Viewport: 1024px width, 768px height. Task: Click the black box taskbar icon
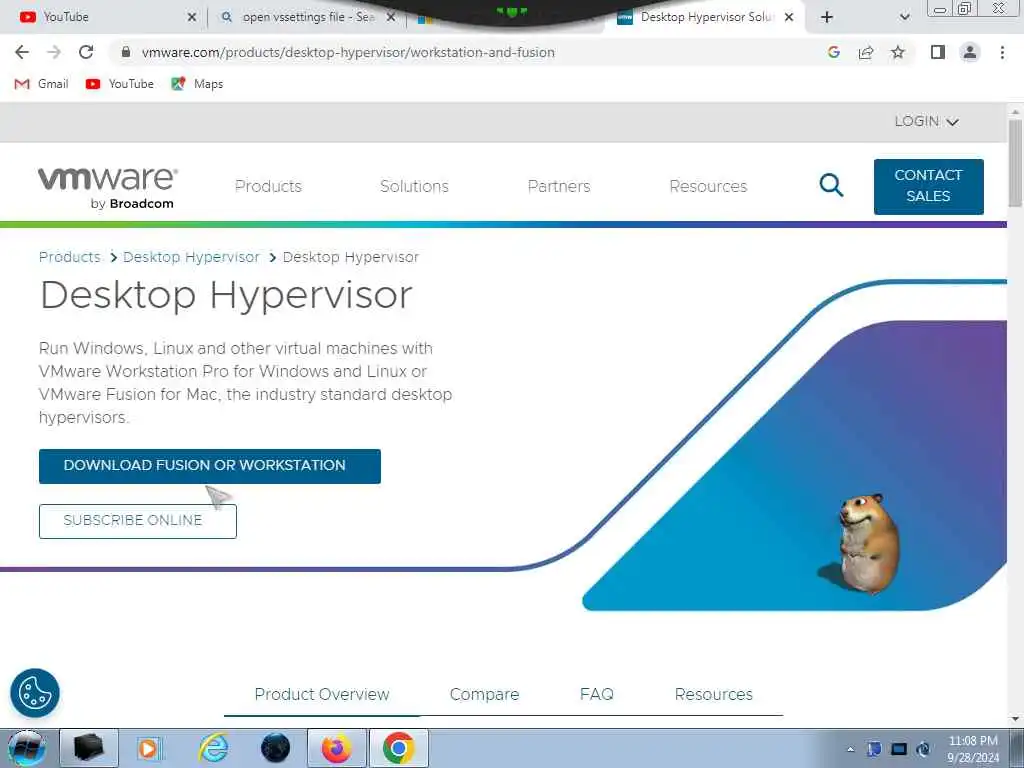(89, 748)
